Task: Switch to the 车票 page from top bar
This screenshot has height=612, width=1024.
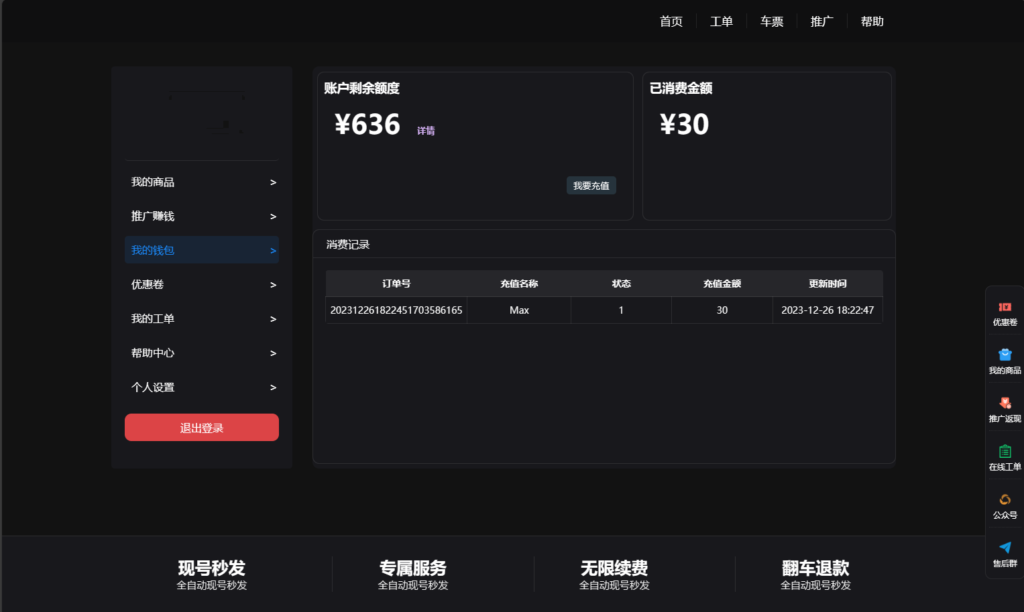Action: pyautogui.click(x=771, y=20)
